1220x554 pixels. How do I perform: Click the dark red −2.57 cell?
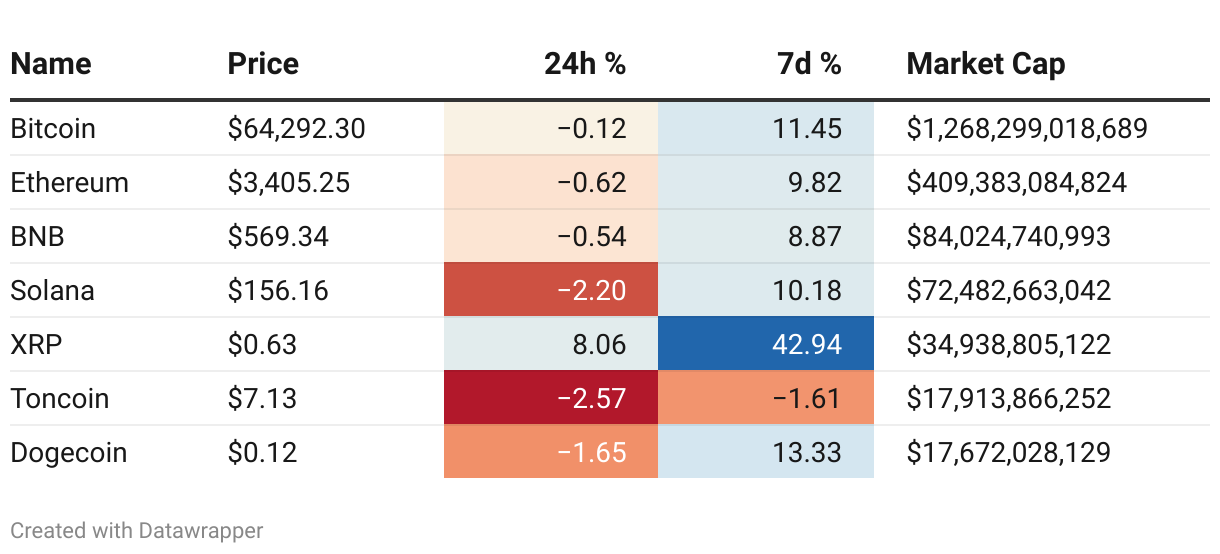click(x=551, y=398)
